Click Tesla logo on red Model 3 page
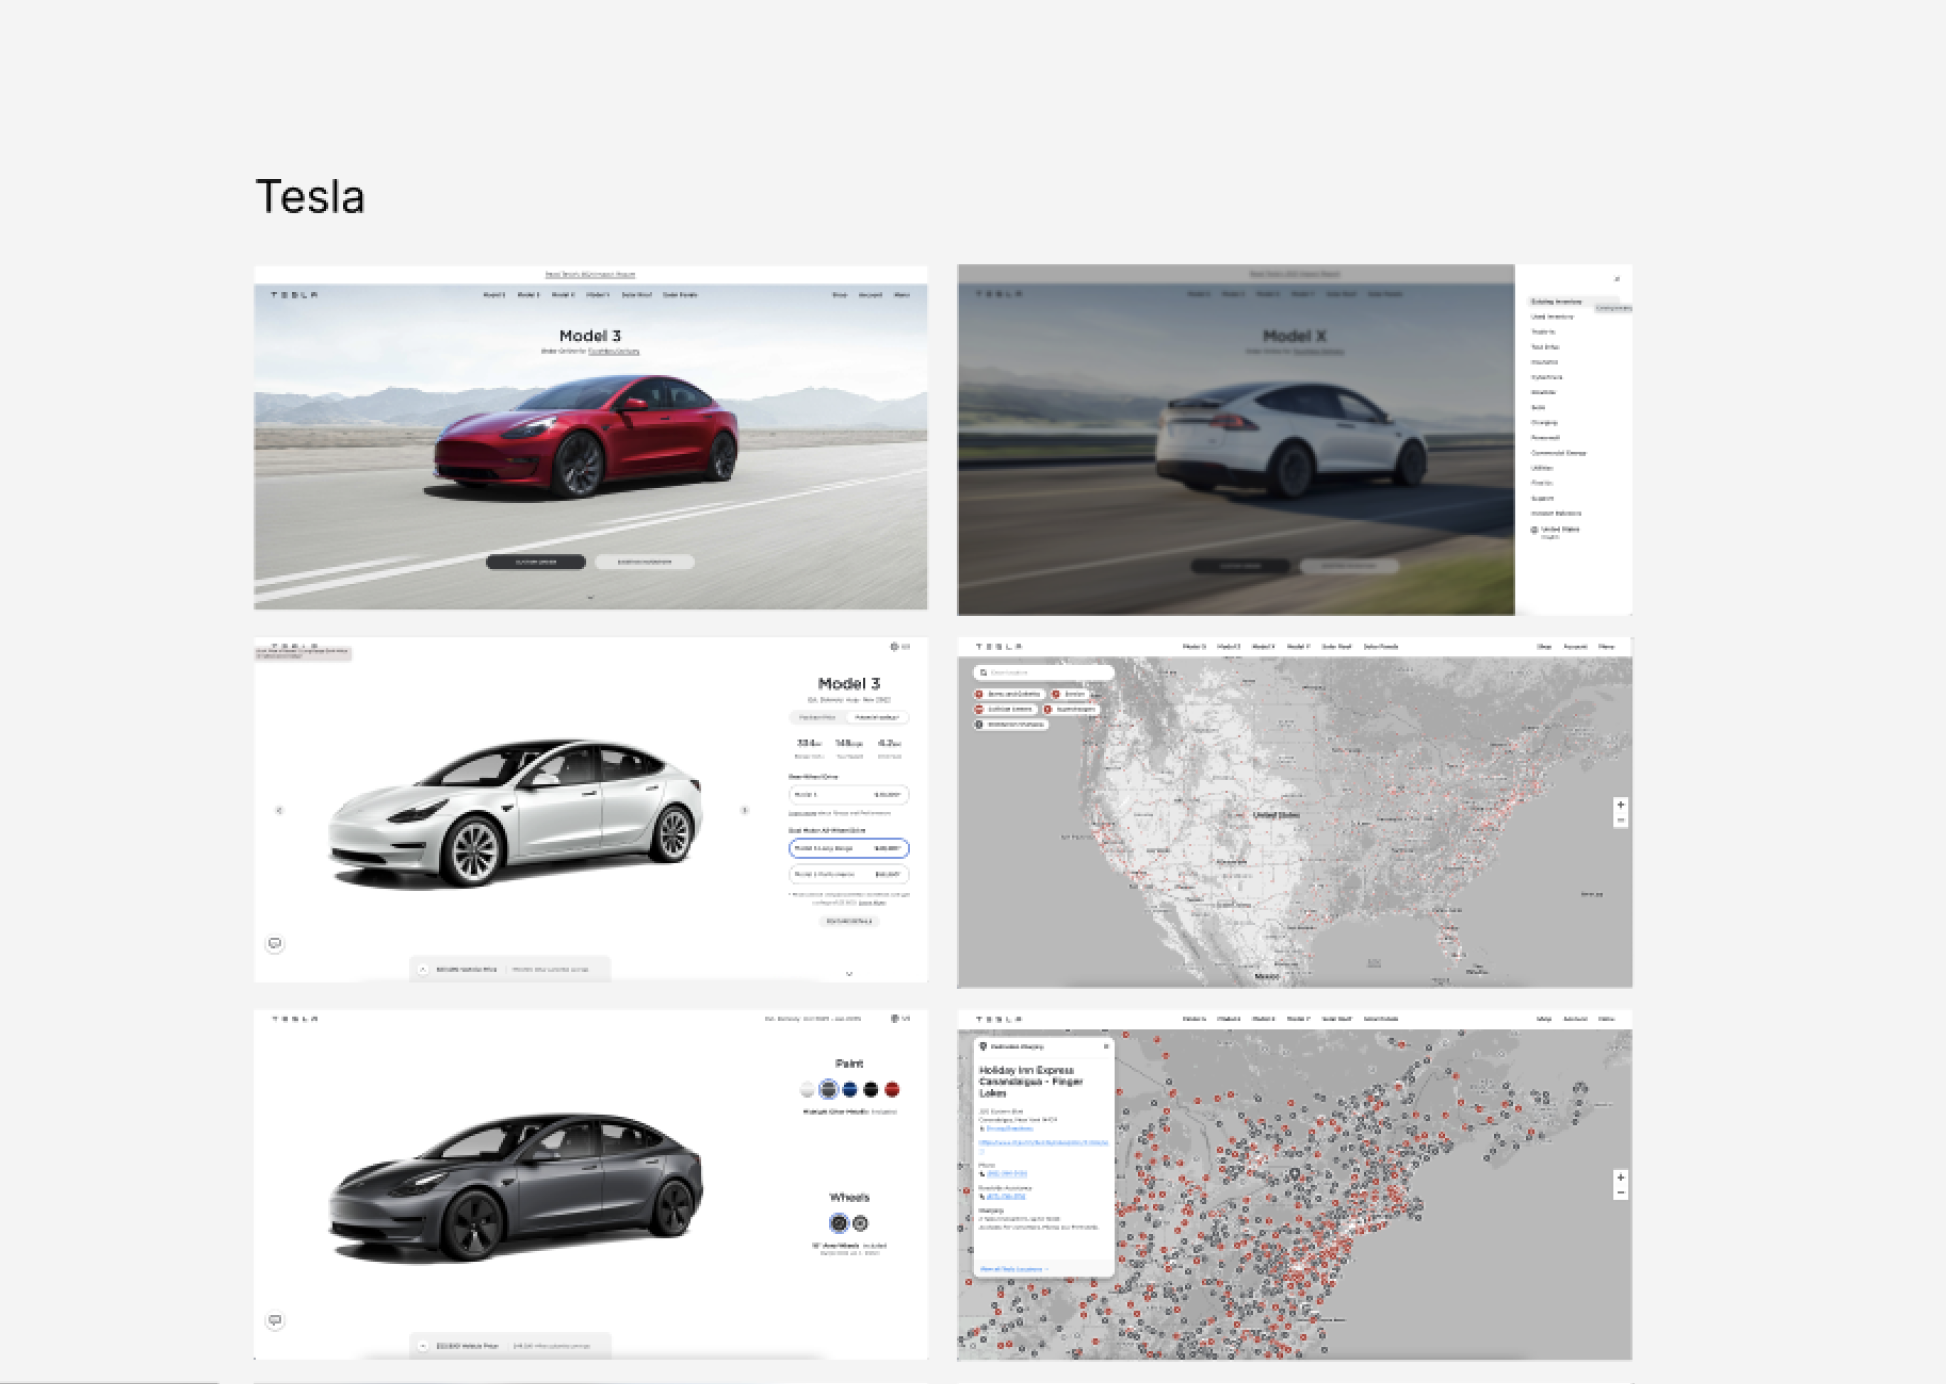This screenshot has width=1946, height=1384. [294, 295]
